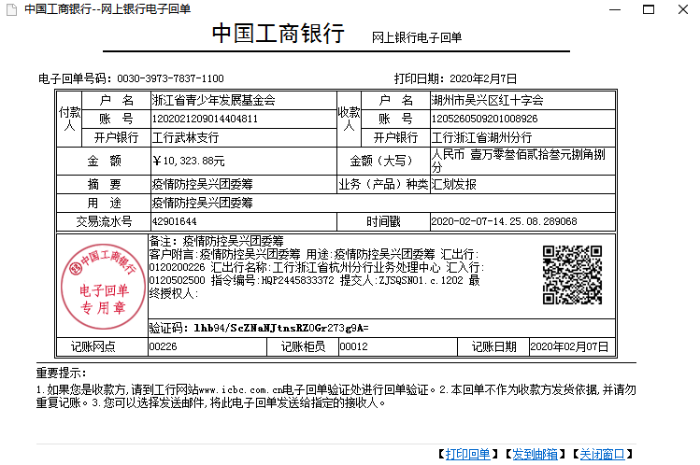Click the 重要提示 heading
700x465 pixels.
click(61, 373)
